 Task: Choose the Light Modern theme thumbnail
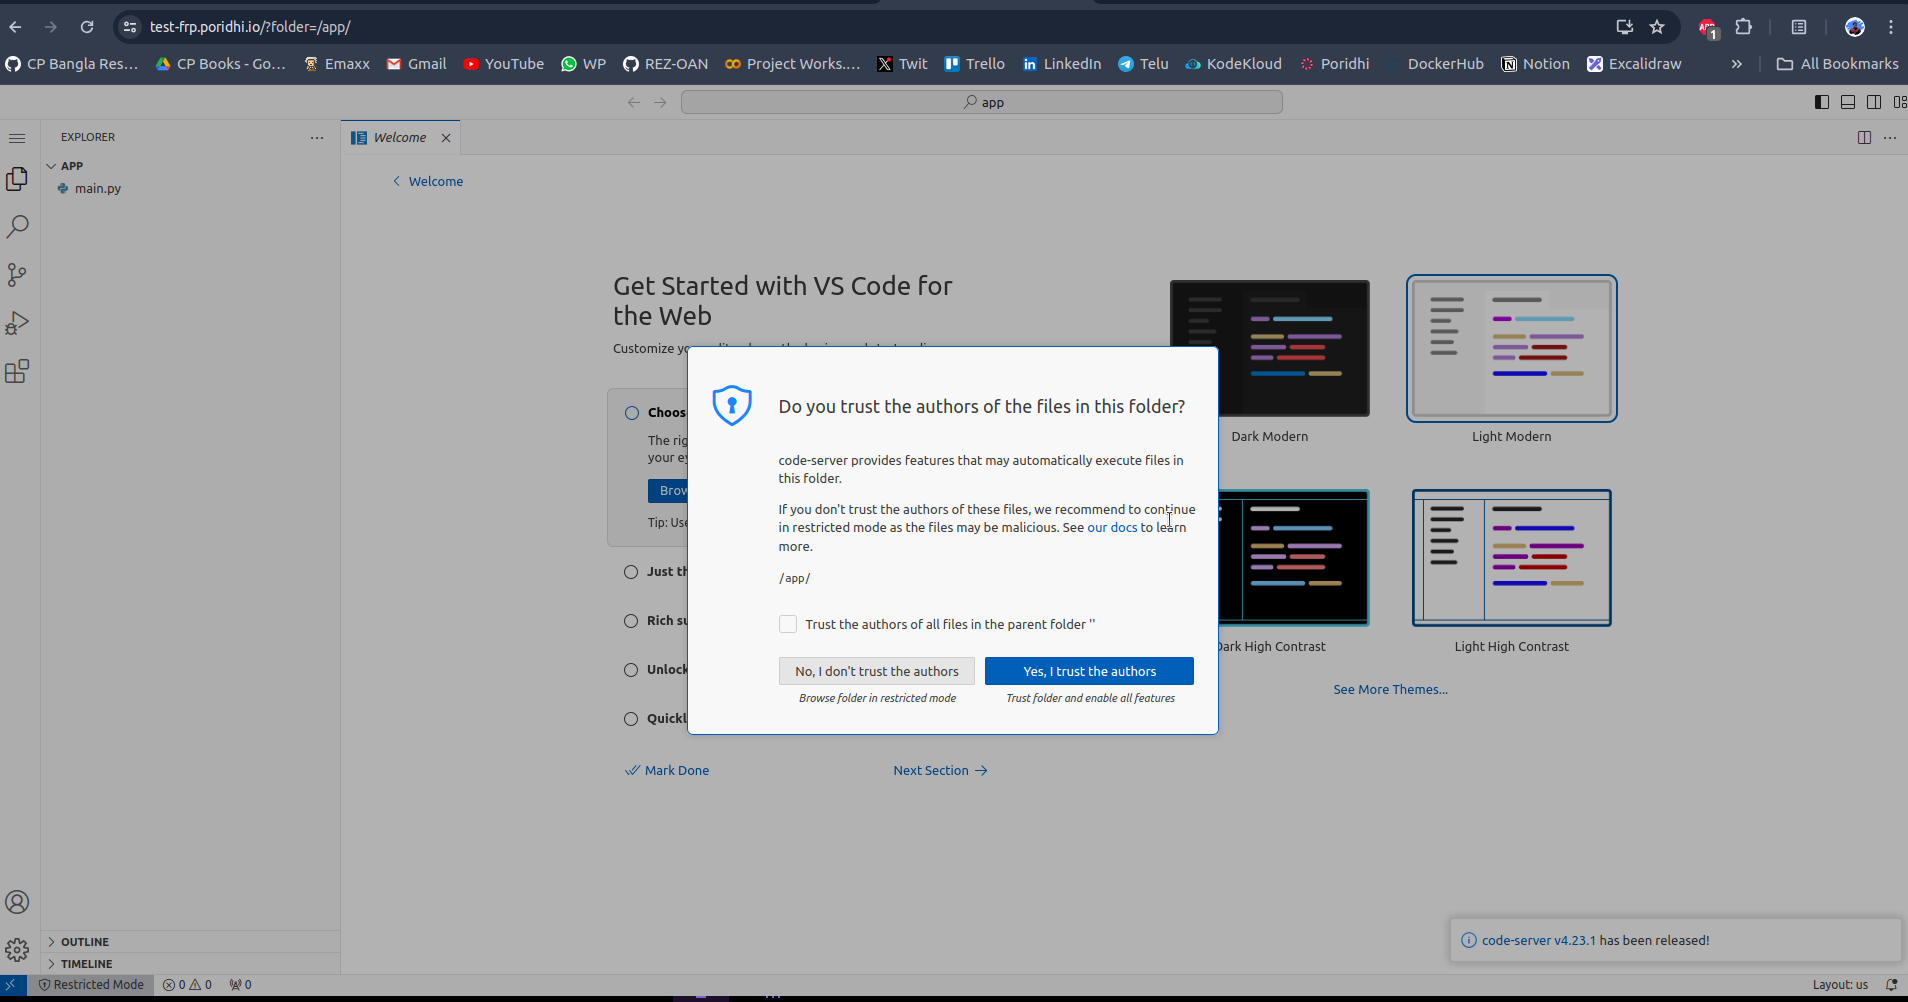pos(1511,349)
